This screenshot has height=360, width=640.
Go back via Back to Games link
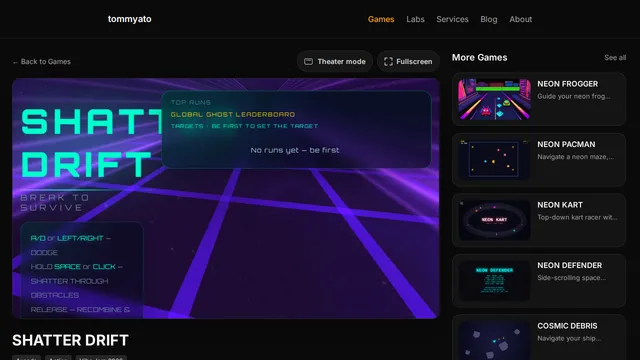[x=42, y=62]
